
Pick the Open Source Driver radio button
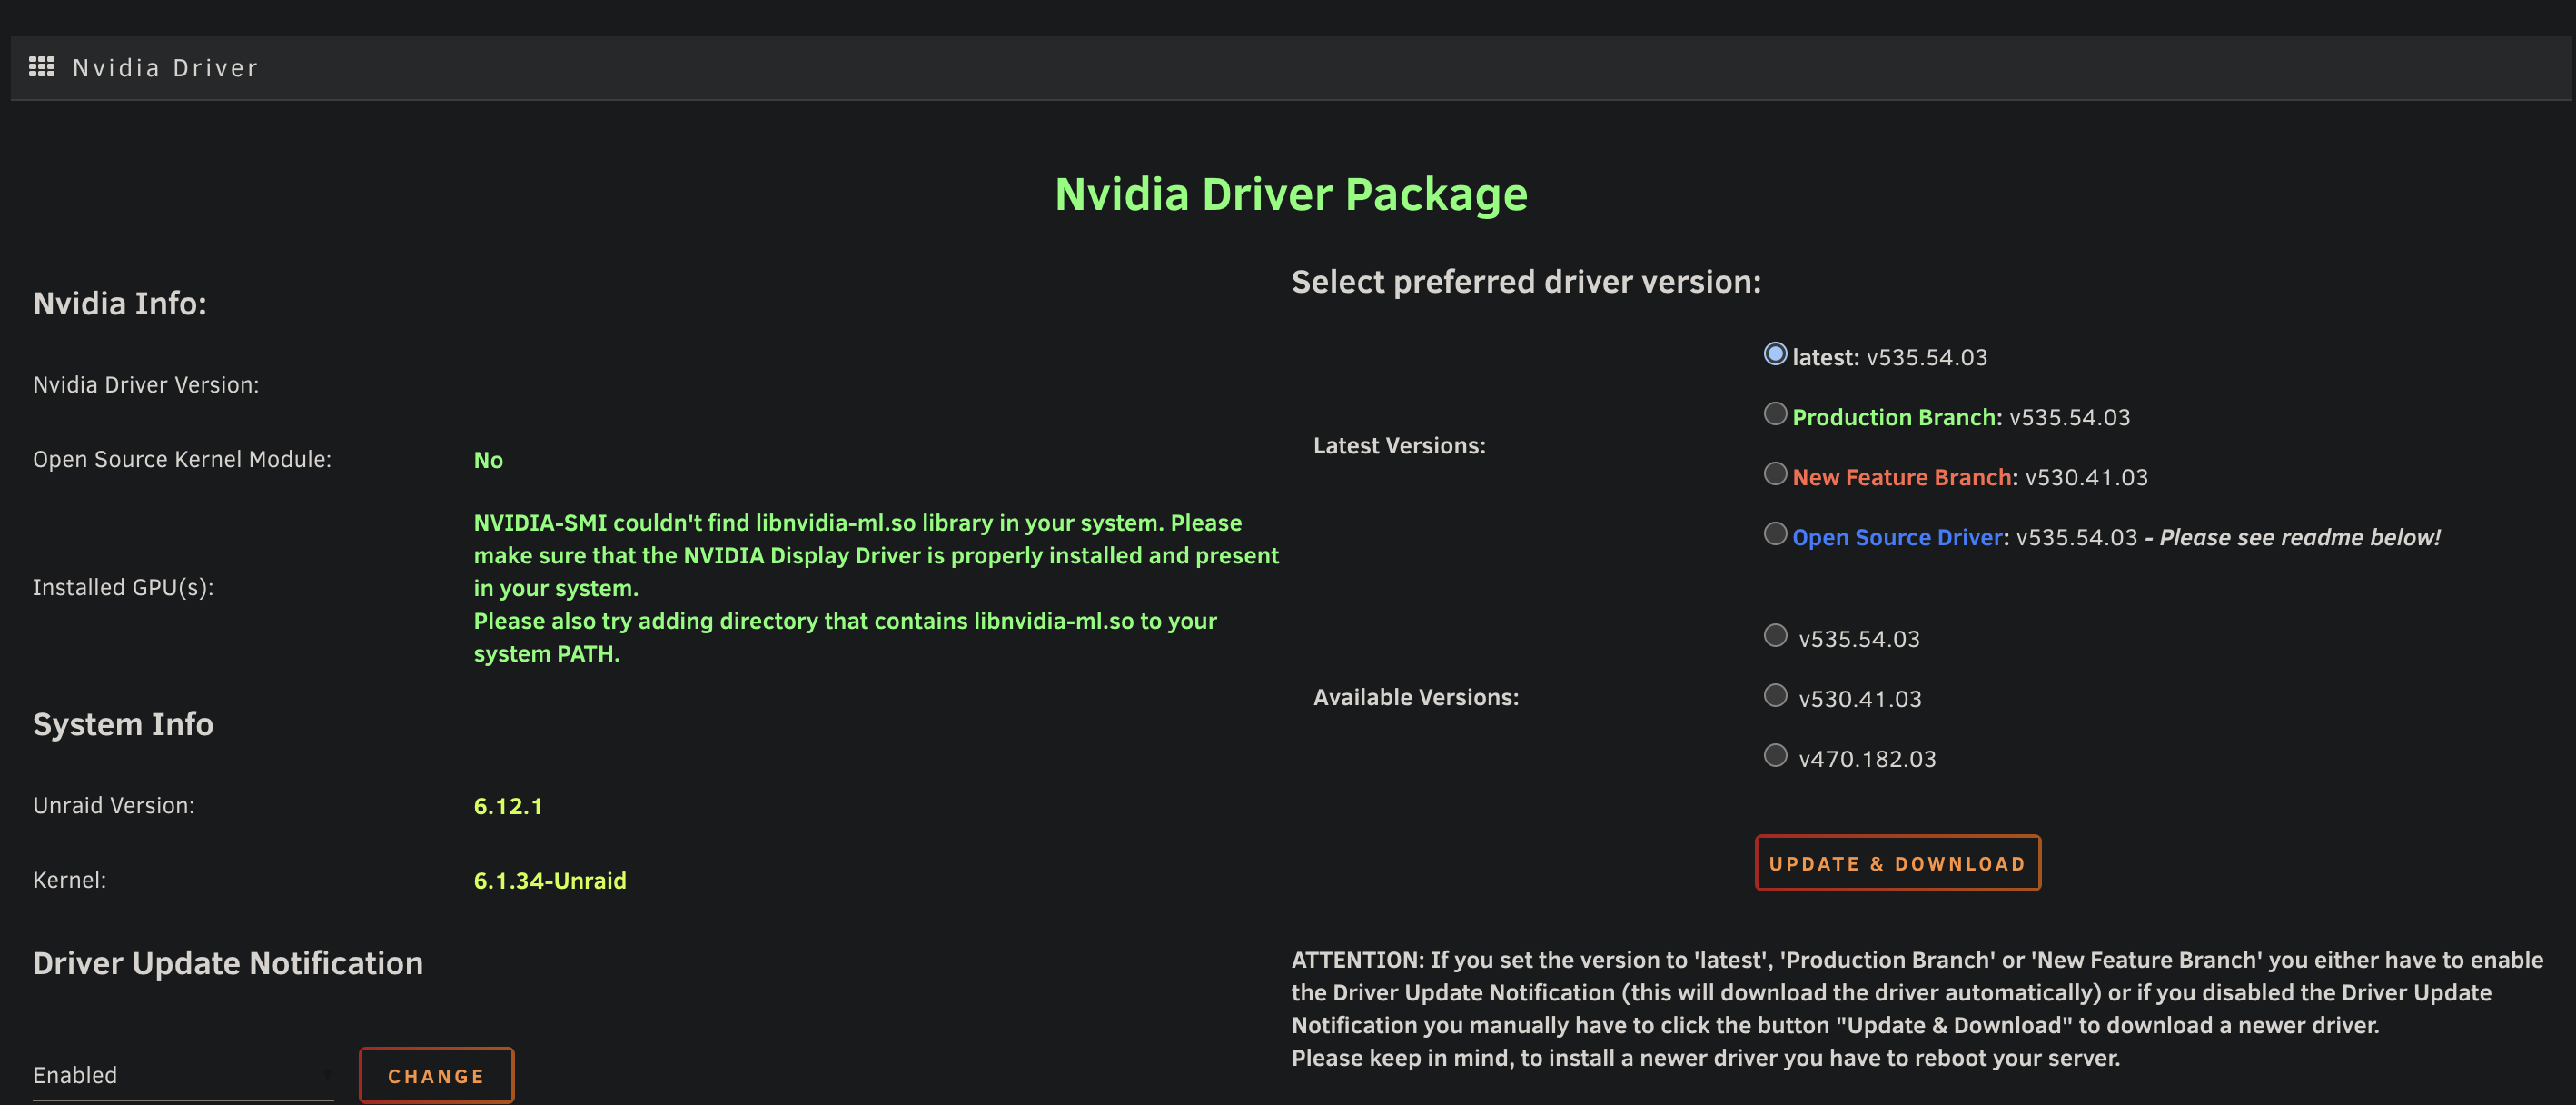click(1775, 534)
